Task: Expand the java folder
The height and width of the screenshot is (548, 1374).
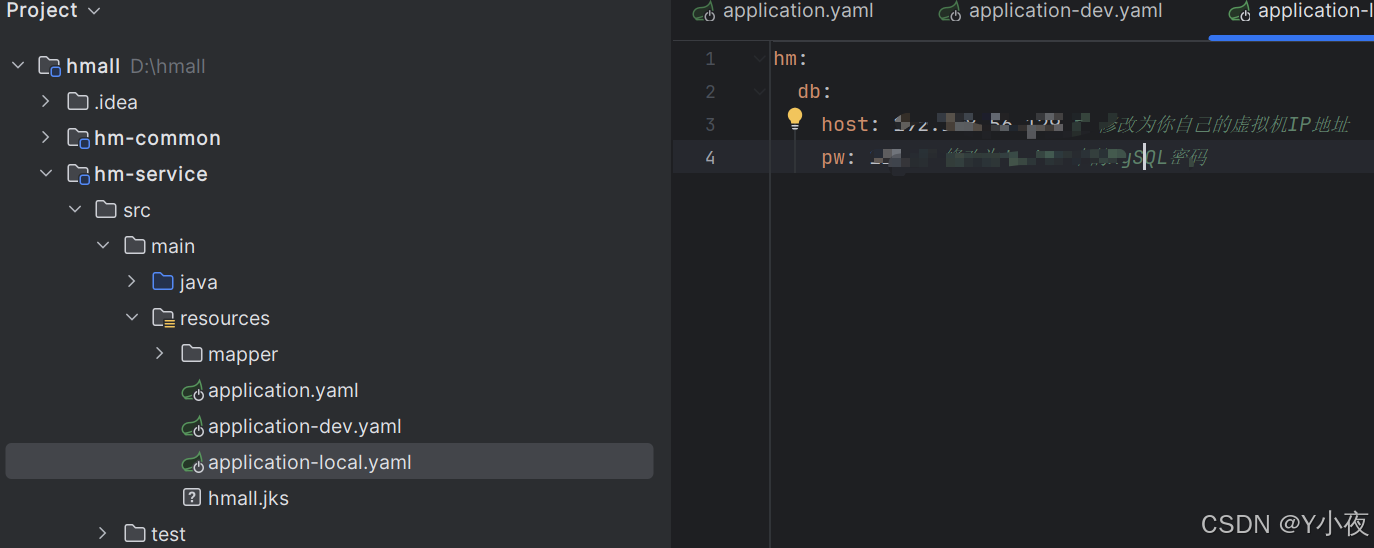Action: pyautogui.click(x=131, y=282)
